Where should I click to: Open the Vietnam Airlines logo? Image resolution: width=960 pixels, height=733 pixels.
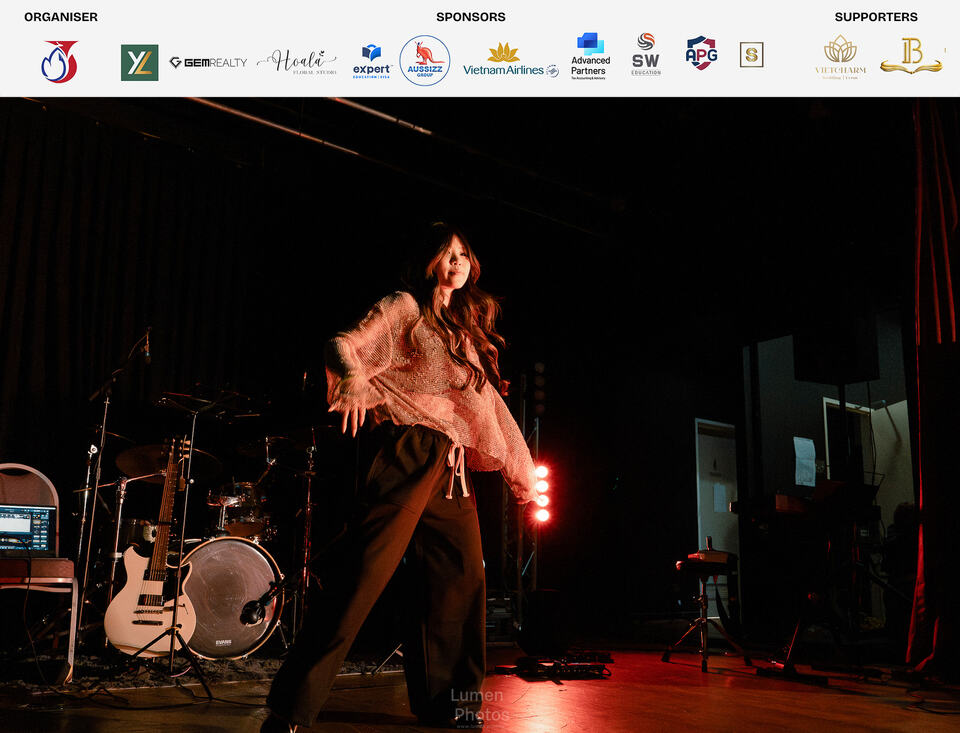point(511,61)
